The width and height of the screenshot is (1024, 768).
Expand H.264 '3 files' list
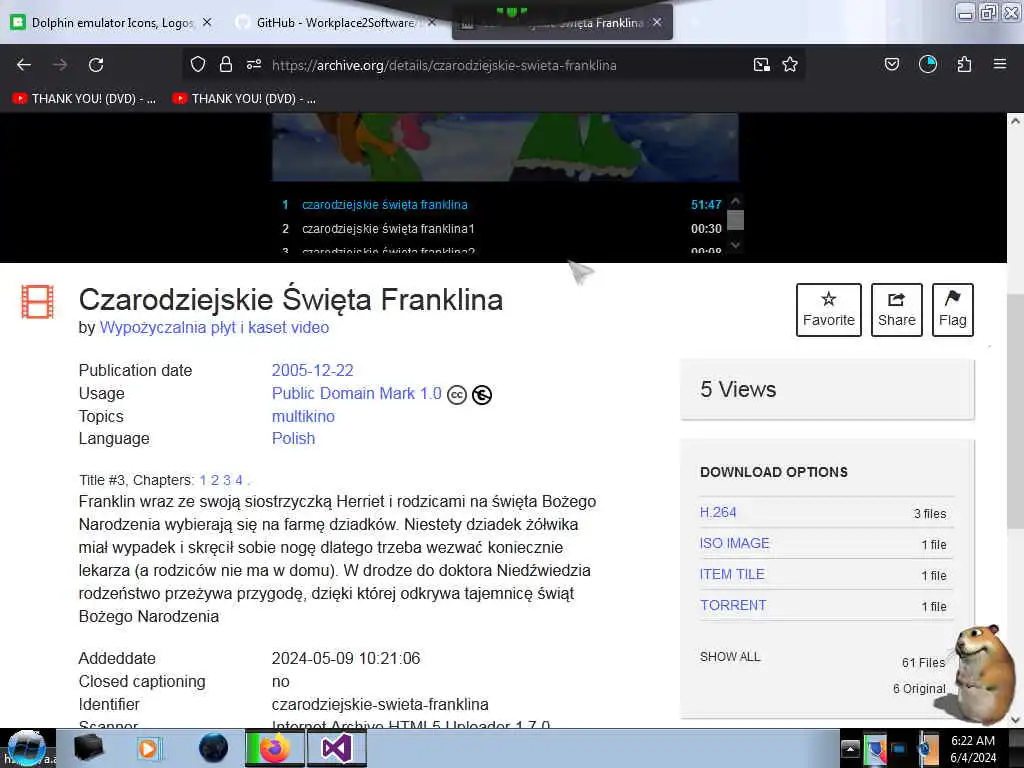coord(930,513)
